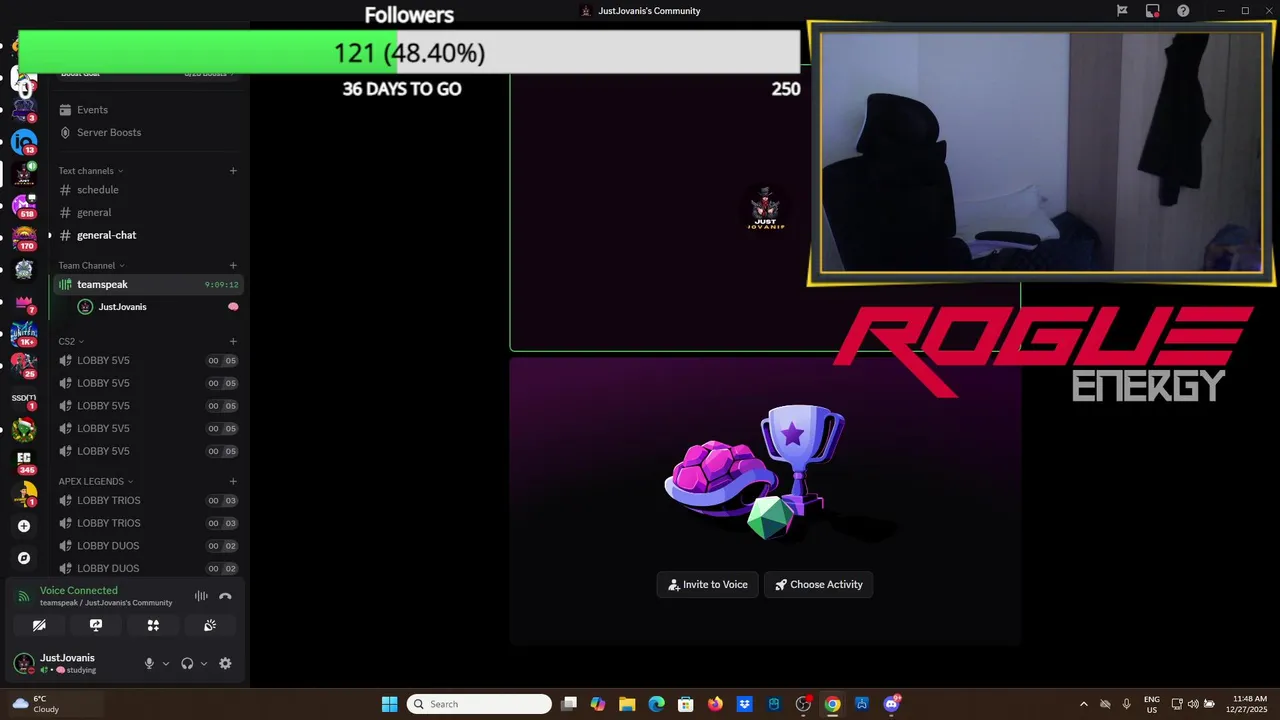
Task: Open Discord inbox icon in title bar
Action: pos(1152,11)
